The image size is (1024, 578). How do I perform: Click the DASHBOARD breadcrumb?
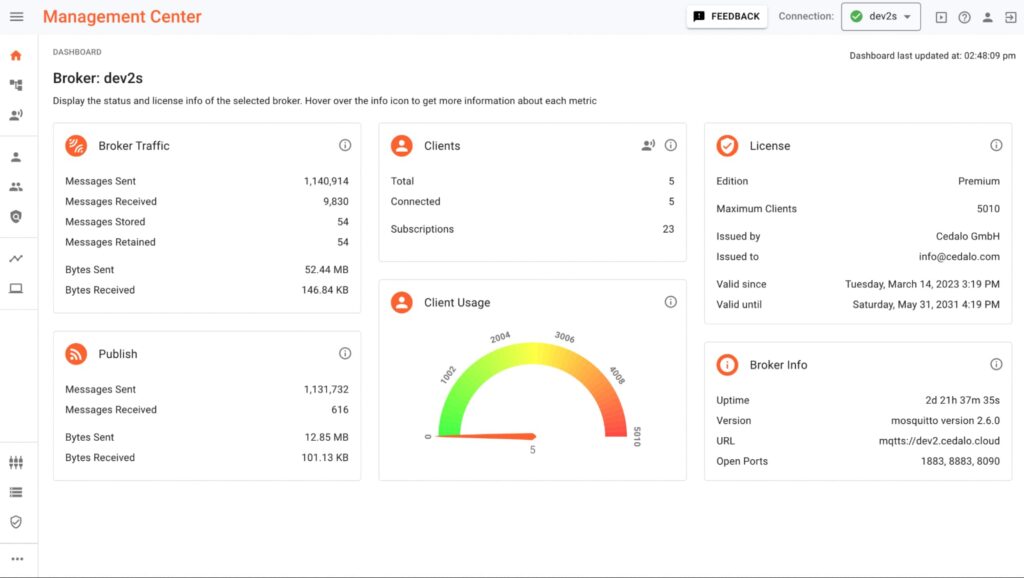(x=77, y=52)
